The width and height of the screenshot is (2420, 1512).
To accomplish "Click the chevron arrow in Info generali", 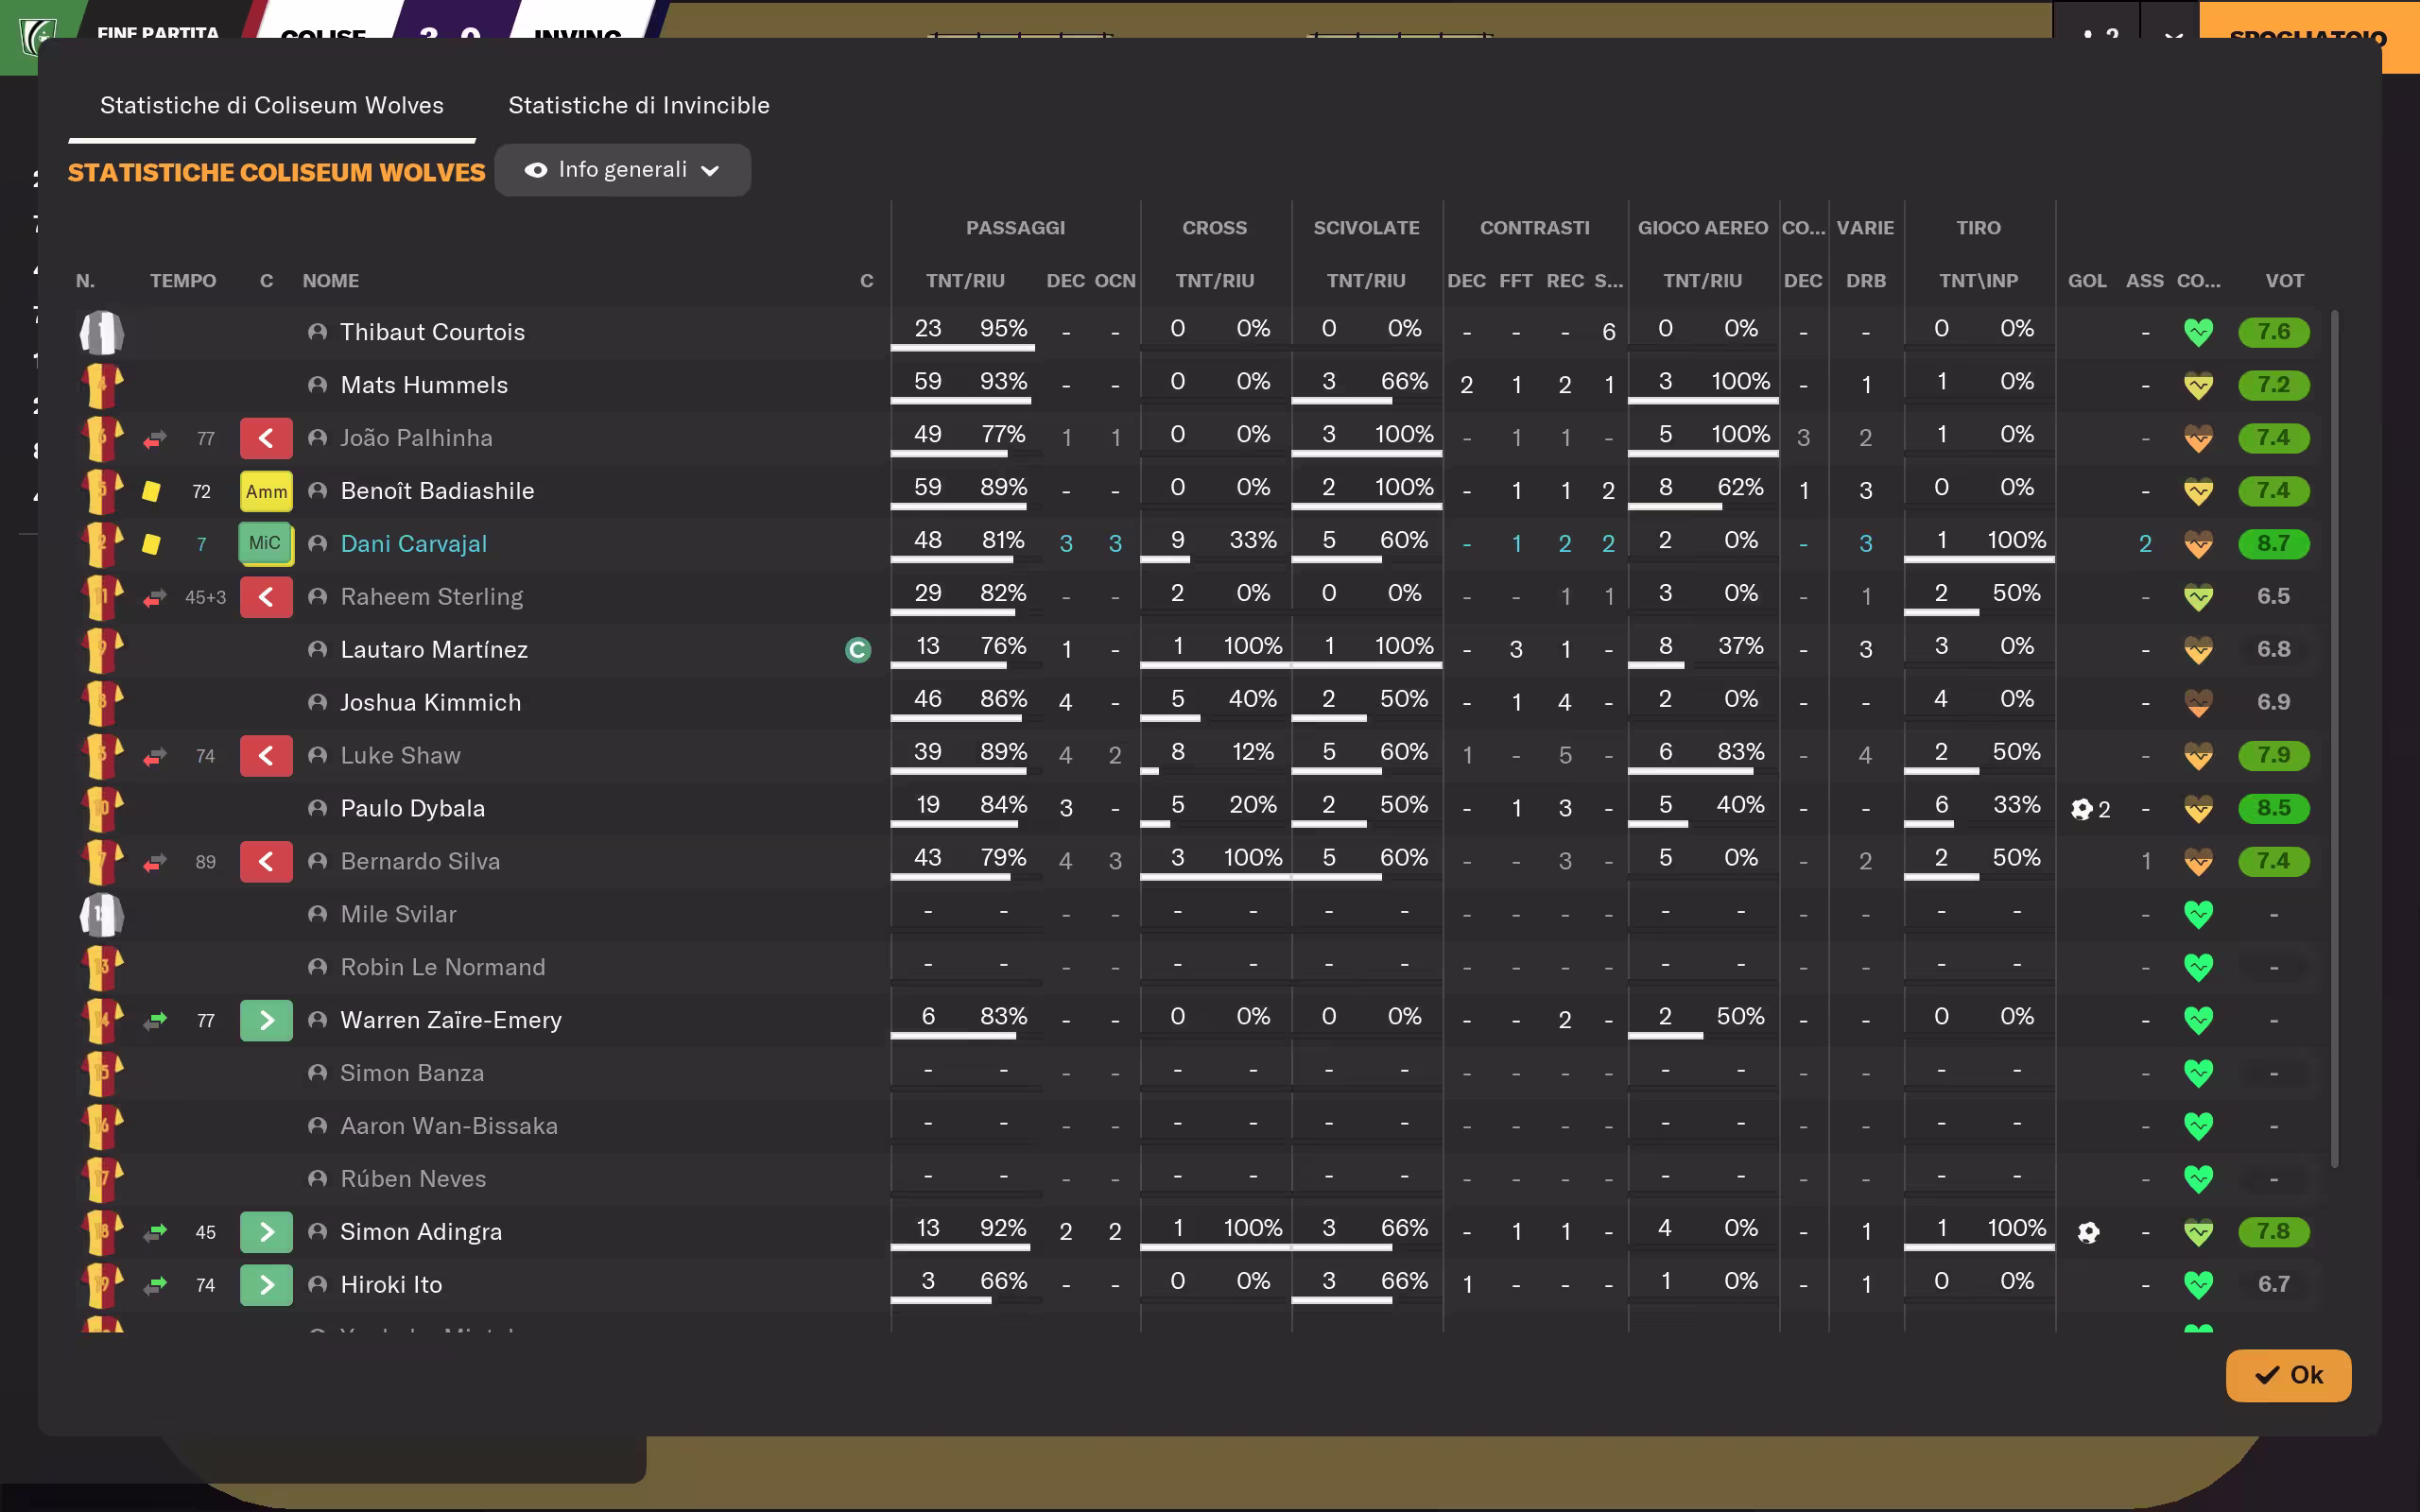I will pos(711,171).
